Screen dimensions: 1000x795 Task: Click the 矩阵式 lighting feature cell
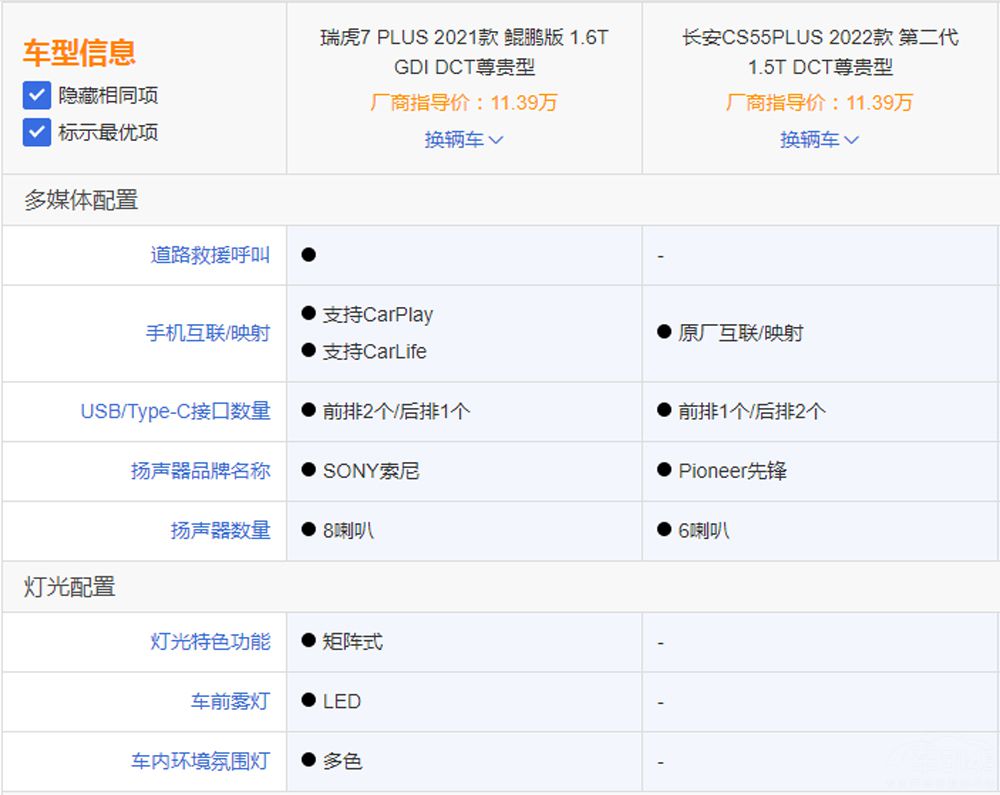coord(353,641)
